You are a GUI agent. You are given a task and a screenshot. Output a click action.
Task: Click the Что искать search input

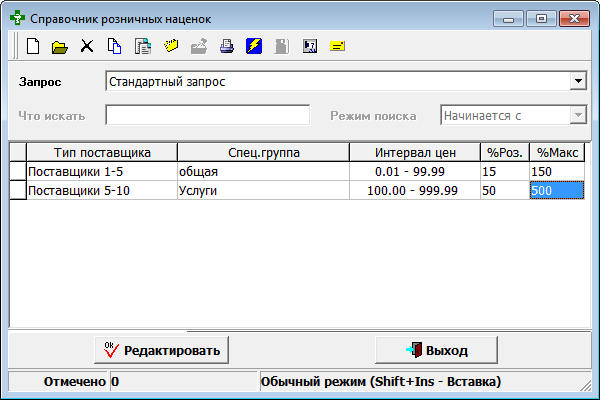[208, 115]
